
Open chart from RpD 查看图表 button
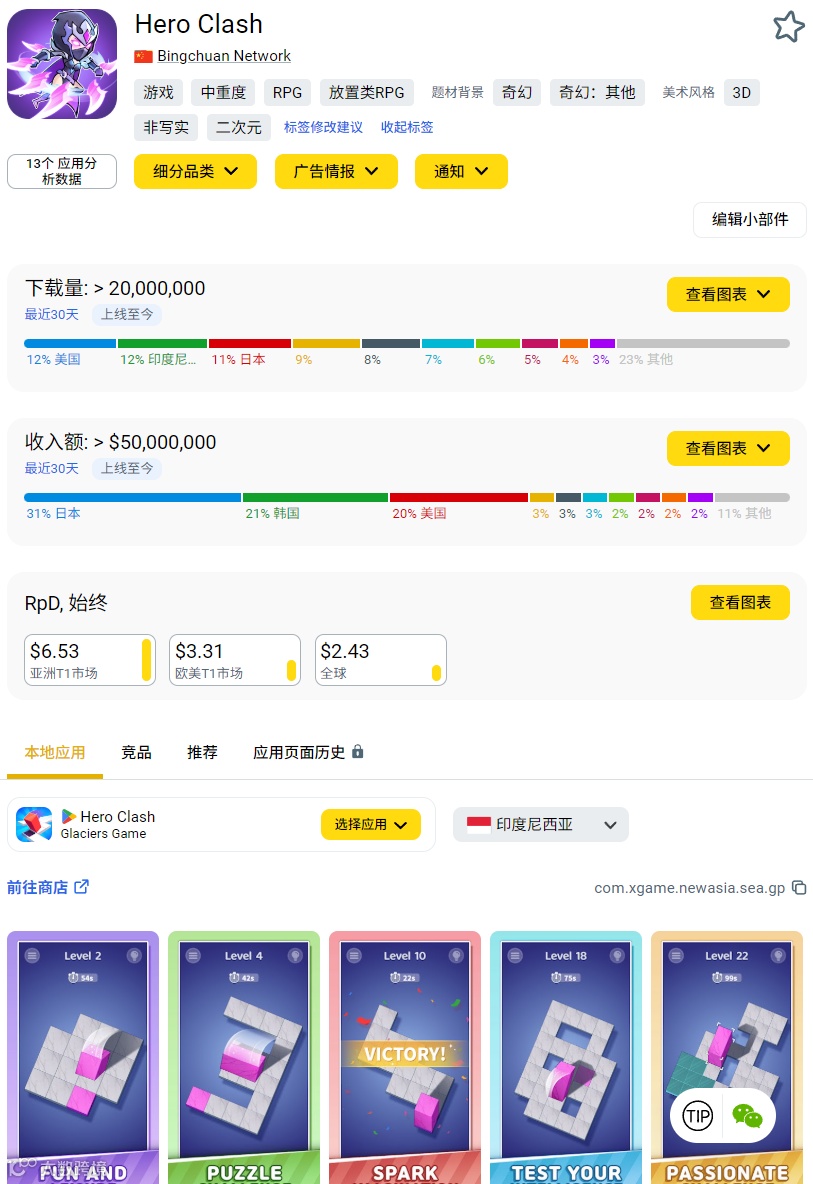[740, 603]
